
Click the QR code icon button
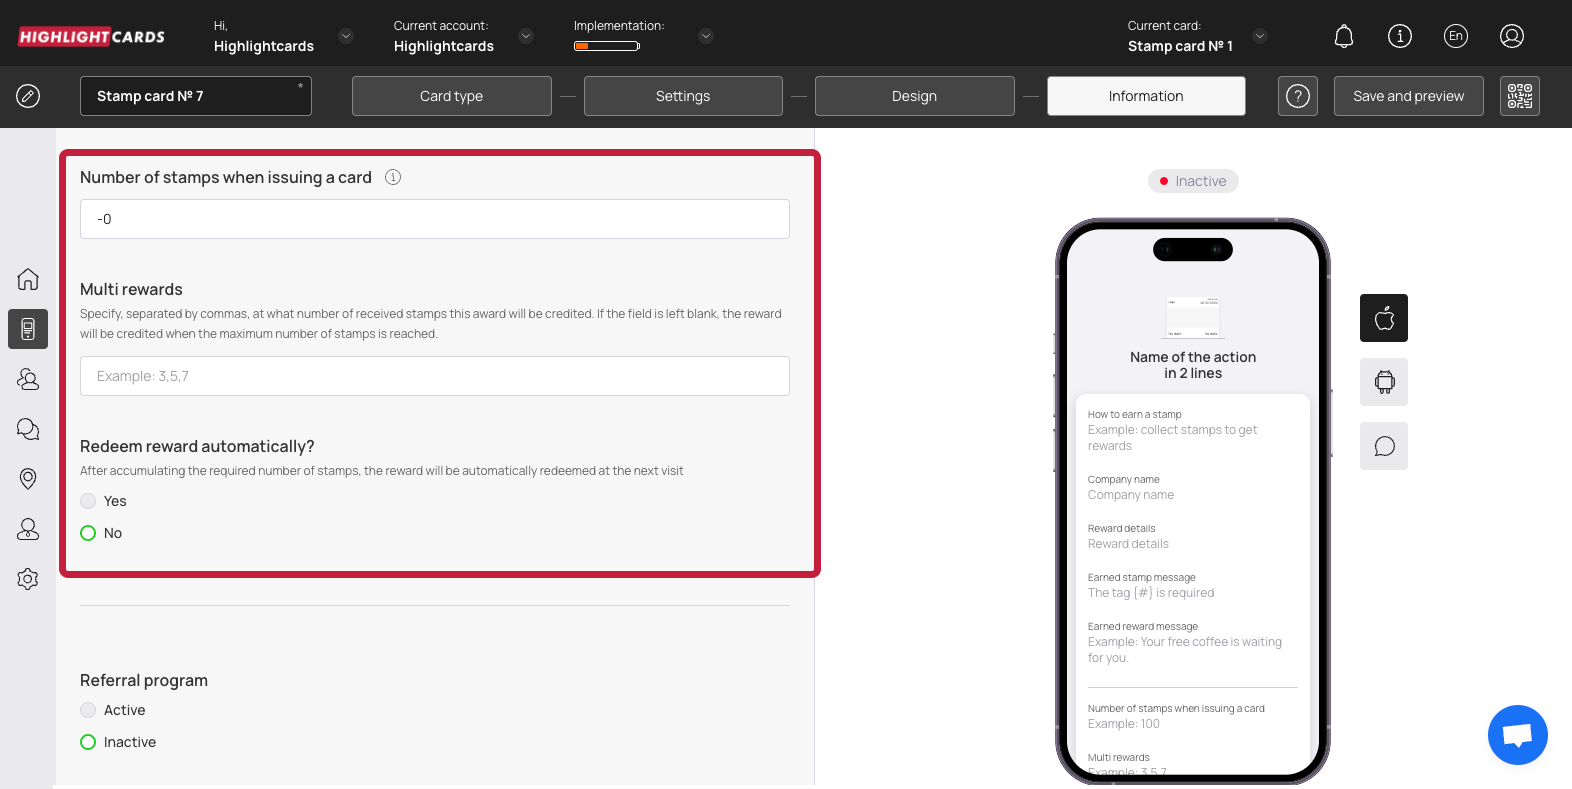tap(1519, 96)
